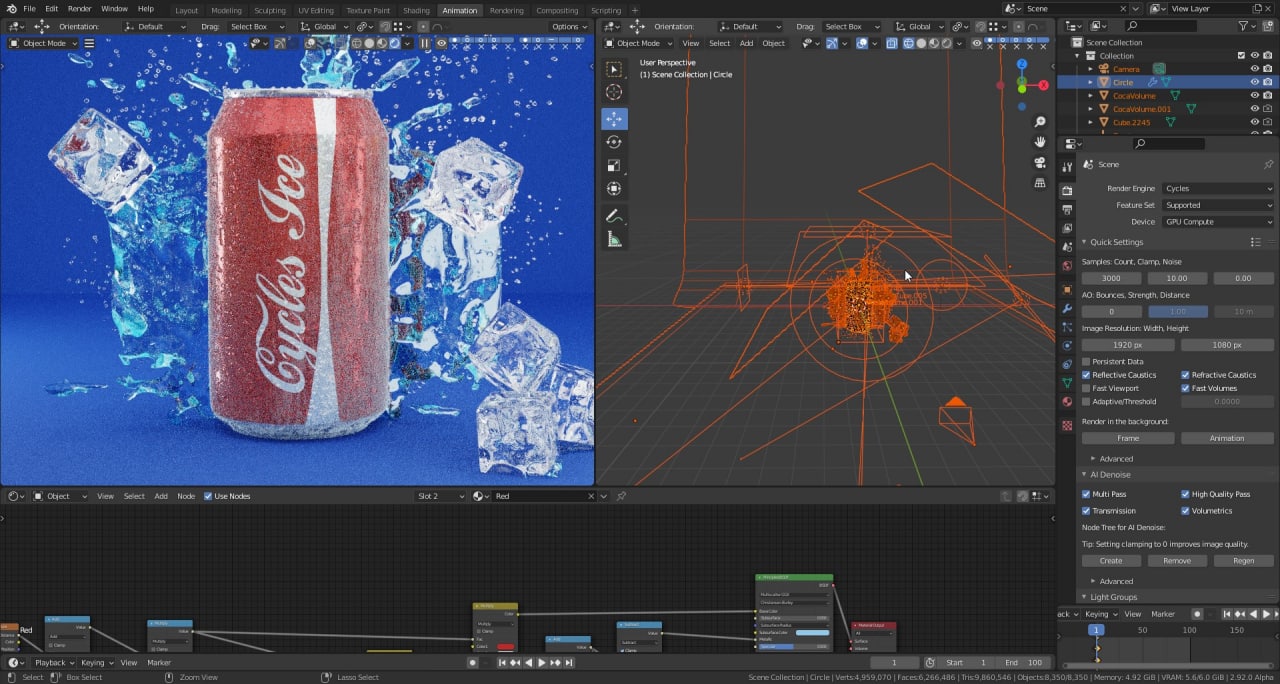Open the Object properties tab

click(x=1067, y=289)
